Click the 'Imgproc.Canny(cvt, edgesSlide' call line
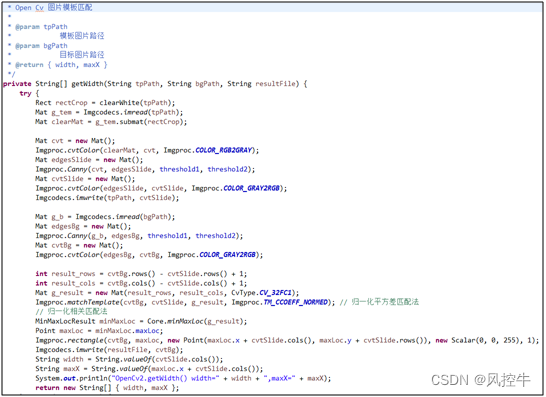Viewport: 546px width, 397px height. tap(145, 169)
